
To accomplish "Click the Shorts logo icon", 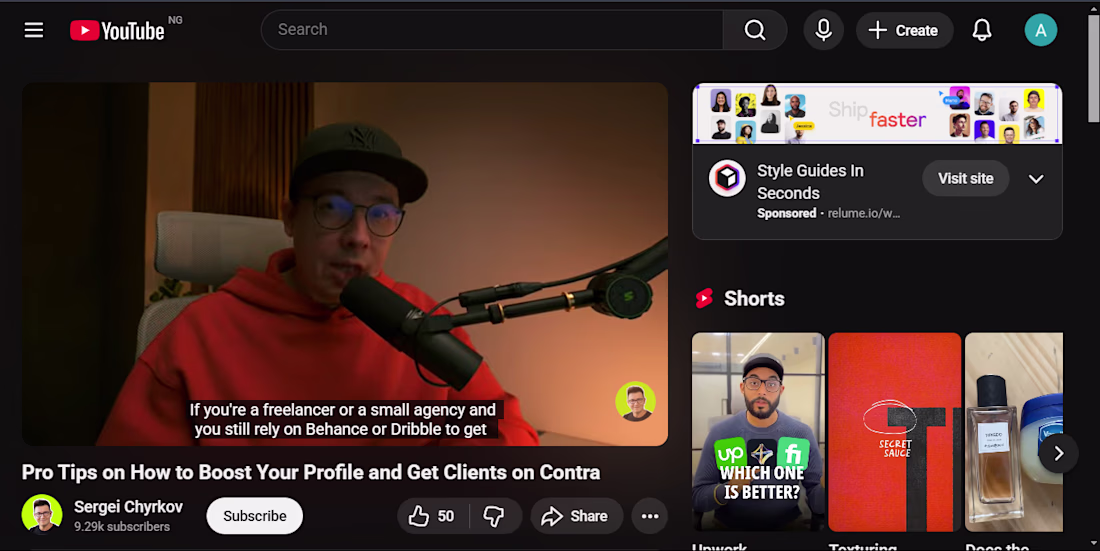I will pos(704,298).
